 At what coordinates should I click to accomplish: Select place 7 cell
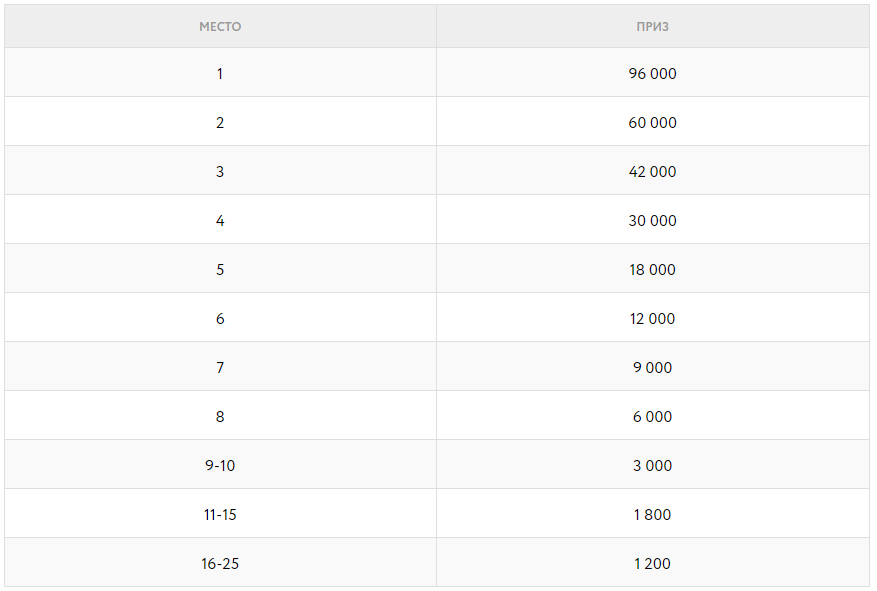(x=220, y=368)
